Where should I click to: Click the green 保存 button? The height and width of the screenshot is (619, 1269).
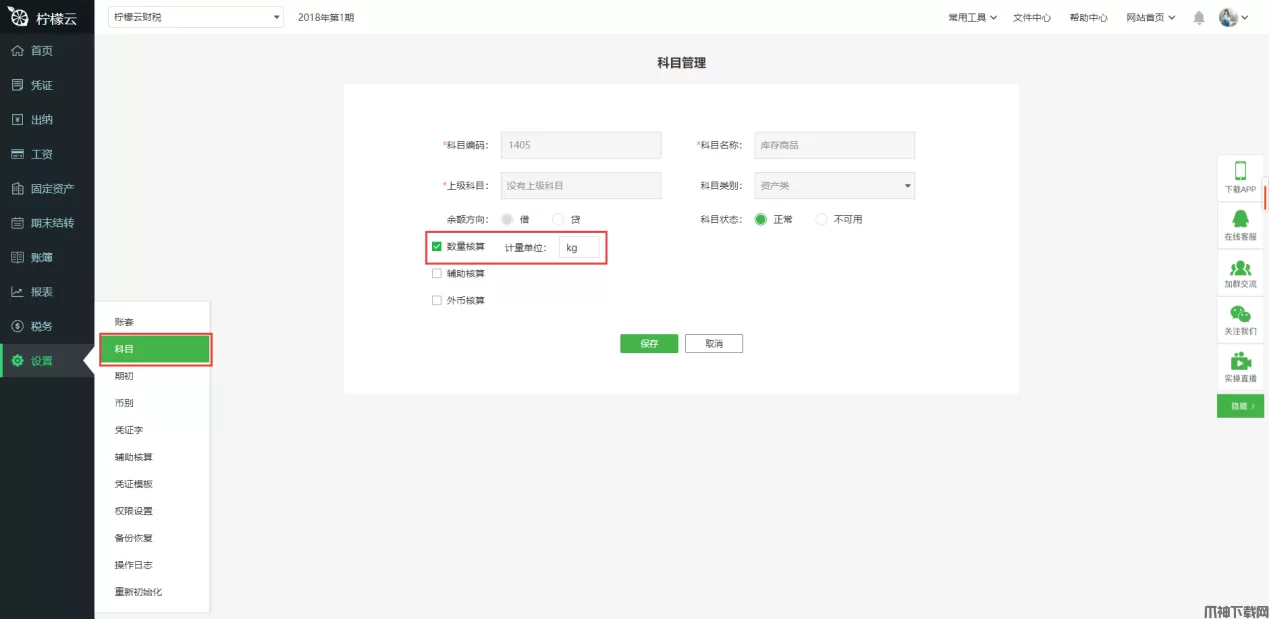(649, 343)
